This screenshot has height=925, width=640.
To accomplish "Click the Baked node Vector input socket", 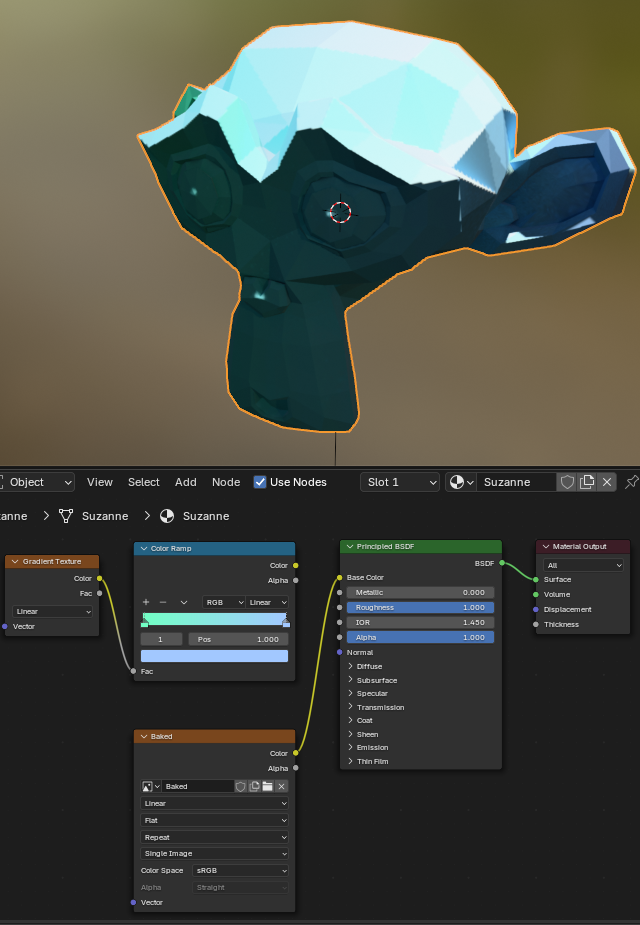I will [133, 903].
